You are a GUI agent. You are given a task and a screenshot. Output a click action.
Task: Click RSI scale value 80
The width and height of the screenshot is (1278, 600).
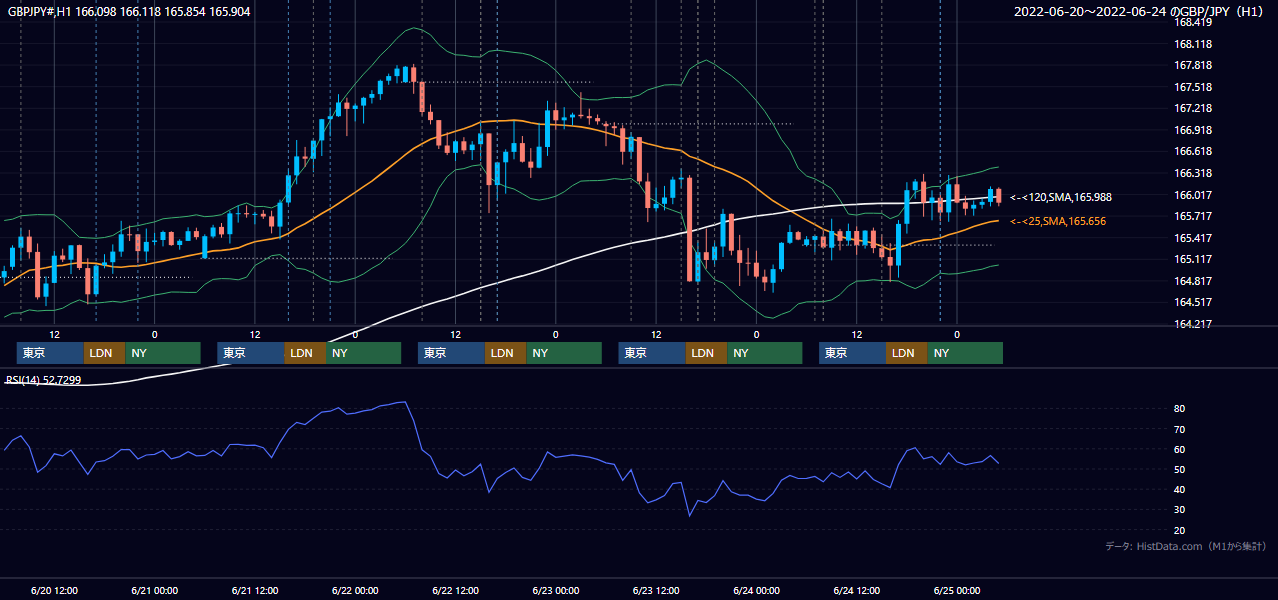(x=1179, y=409)
